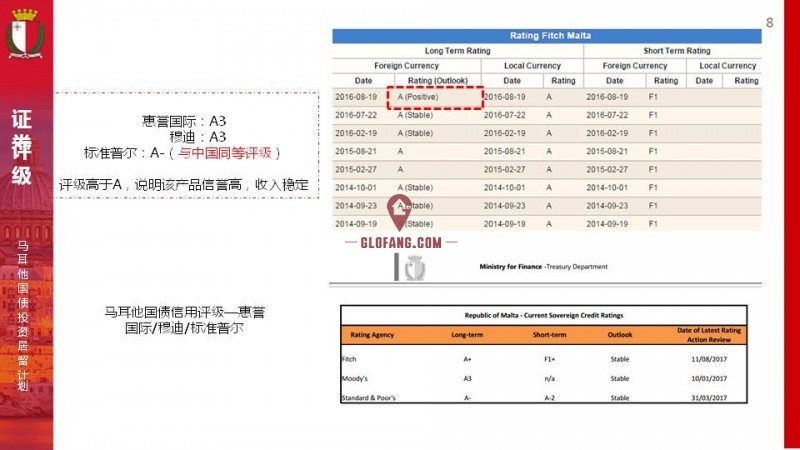Select the 'Moody's' agency row label

[x=355, y=379]
